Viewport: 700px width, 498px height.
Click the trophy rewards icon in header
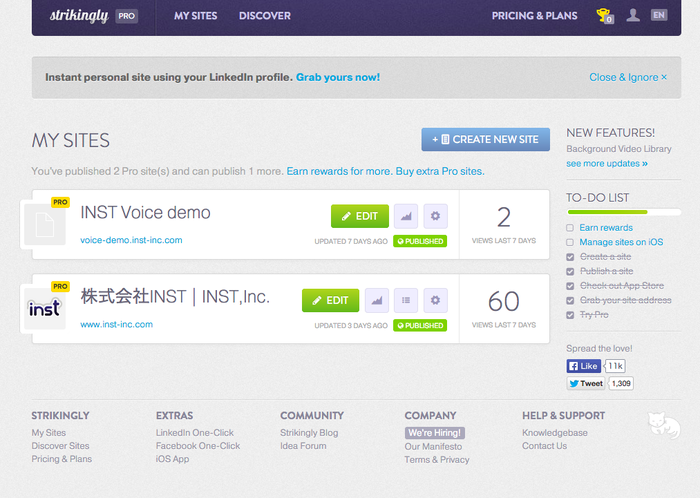604,16
